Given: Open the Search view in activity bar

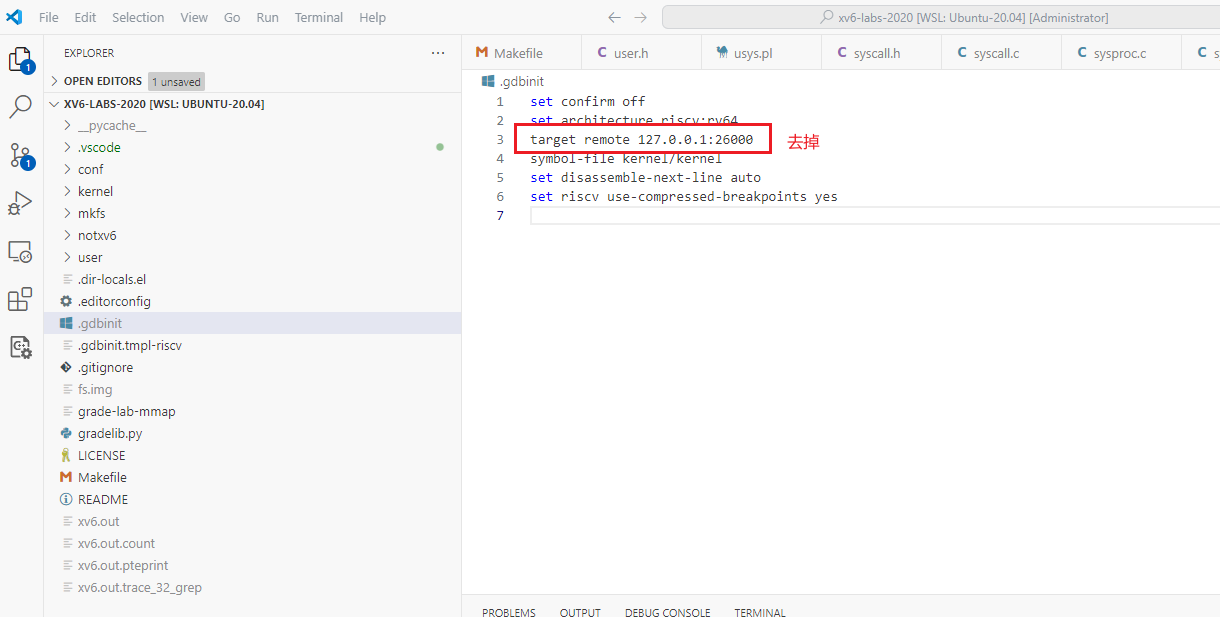Looking at the screenshot, I should pos(21,107).
